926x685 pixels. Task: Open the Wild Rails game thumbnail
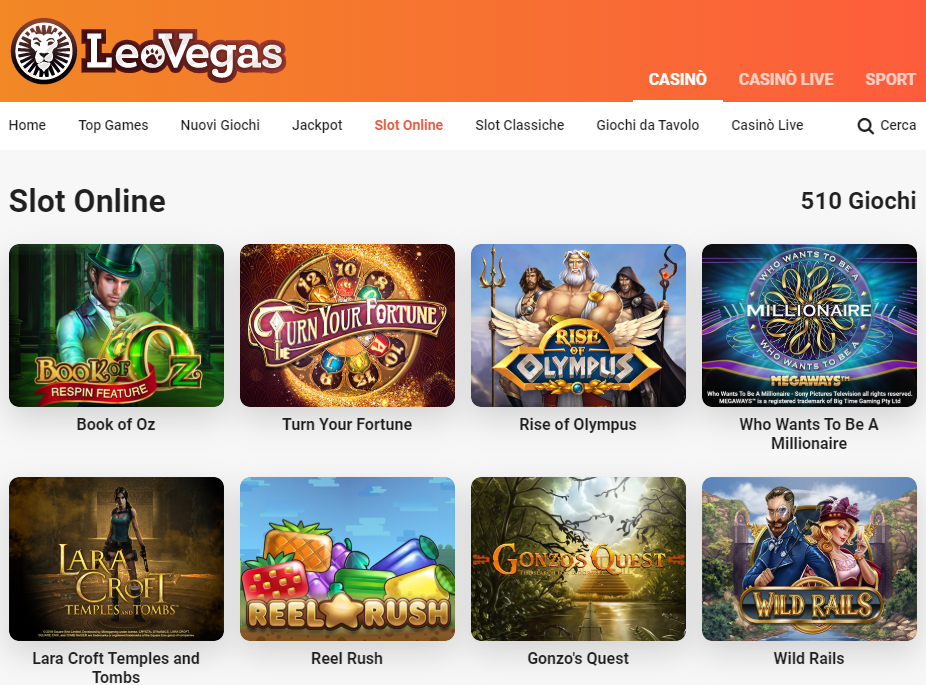(809, 559)
